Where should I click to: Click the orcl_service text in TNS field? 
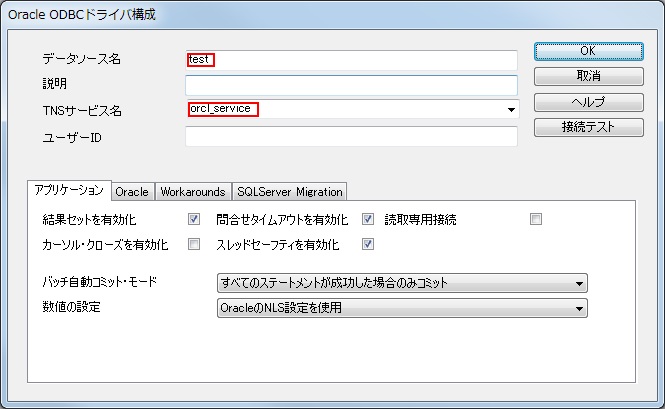click(221, 109)
